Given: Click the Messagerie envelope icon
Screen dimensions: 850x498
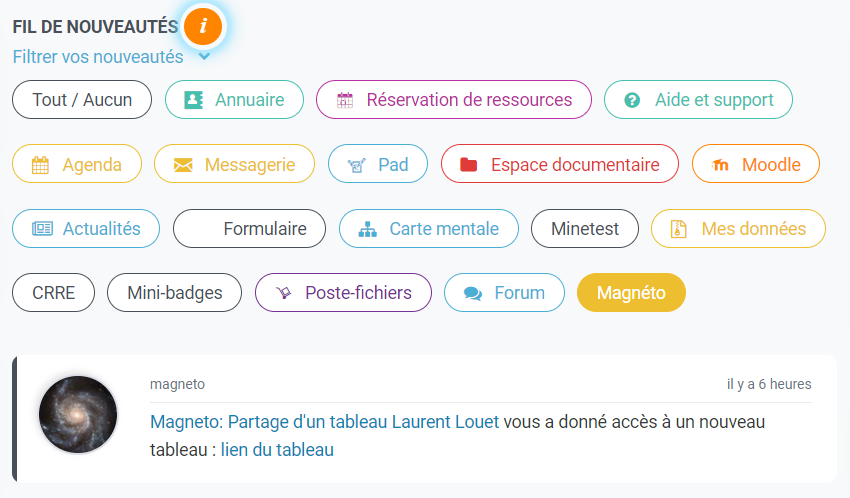Looking at the screenshot, I should tap(183, 165).
